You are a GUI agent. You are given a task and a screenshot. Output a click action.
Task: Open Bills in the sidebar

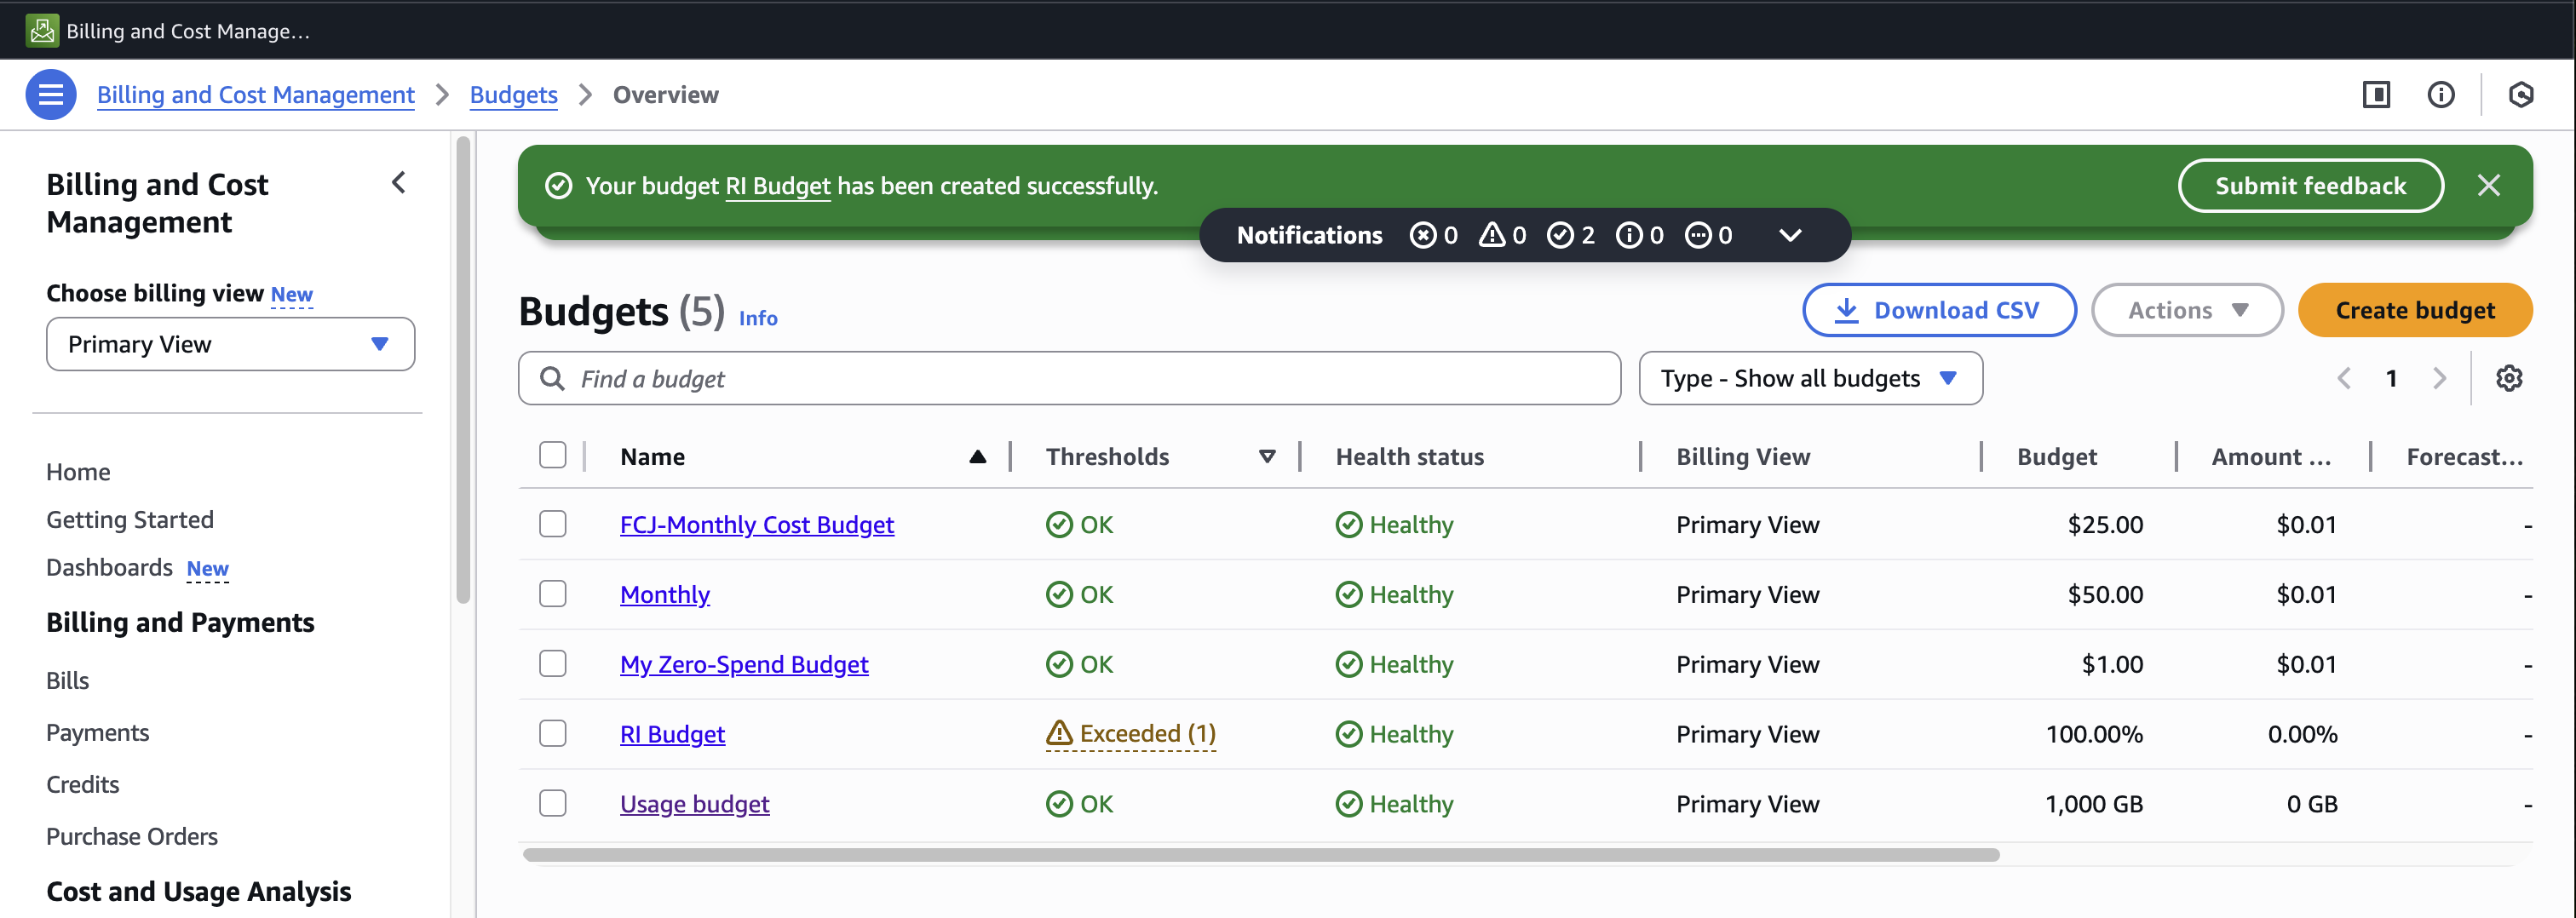point(68,681)
